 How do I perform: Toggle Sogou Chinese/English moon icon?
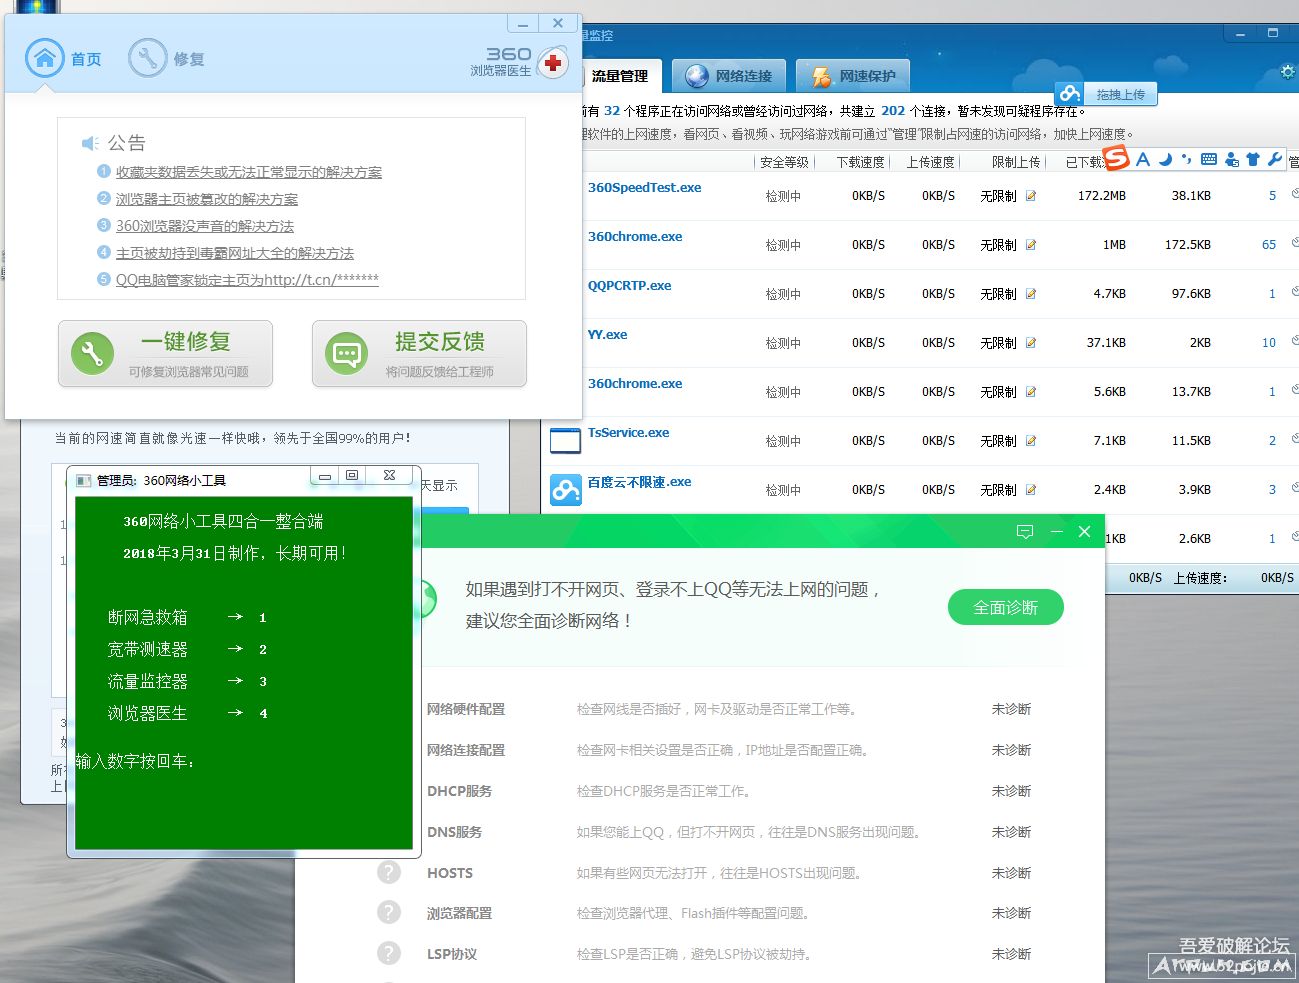click(x=1165, y=159)
